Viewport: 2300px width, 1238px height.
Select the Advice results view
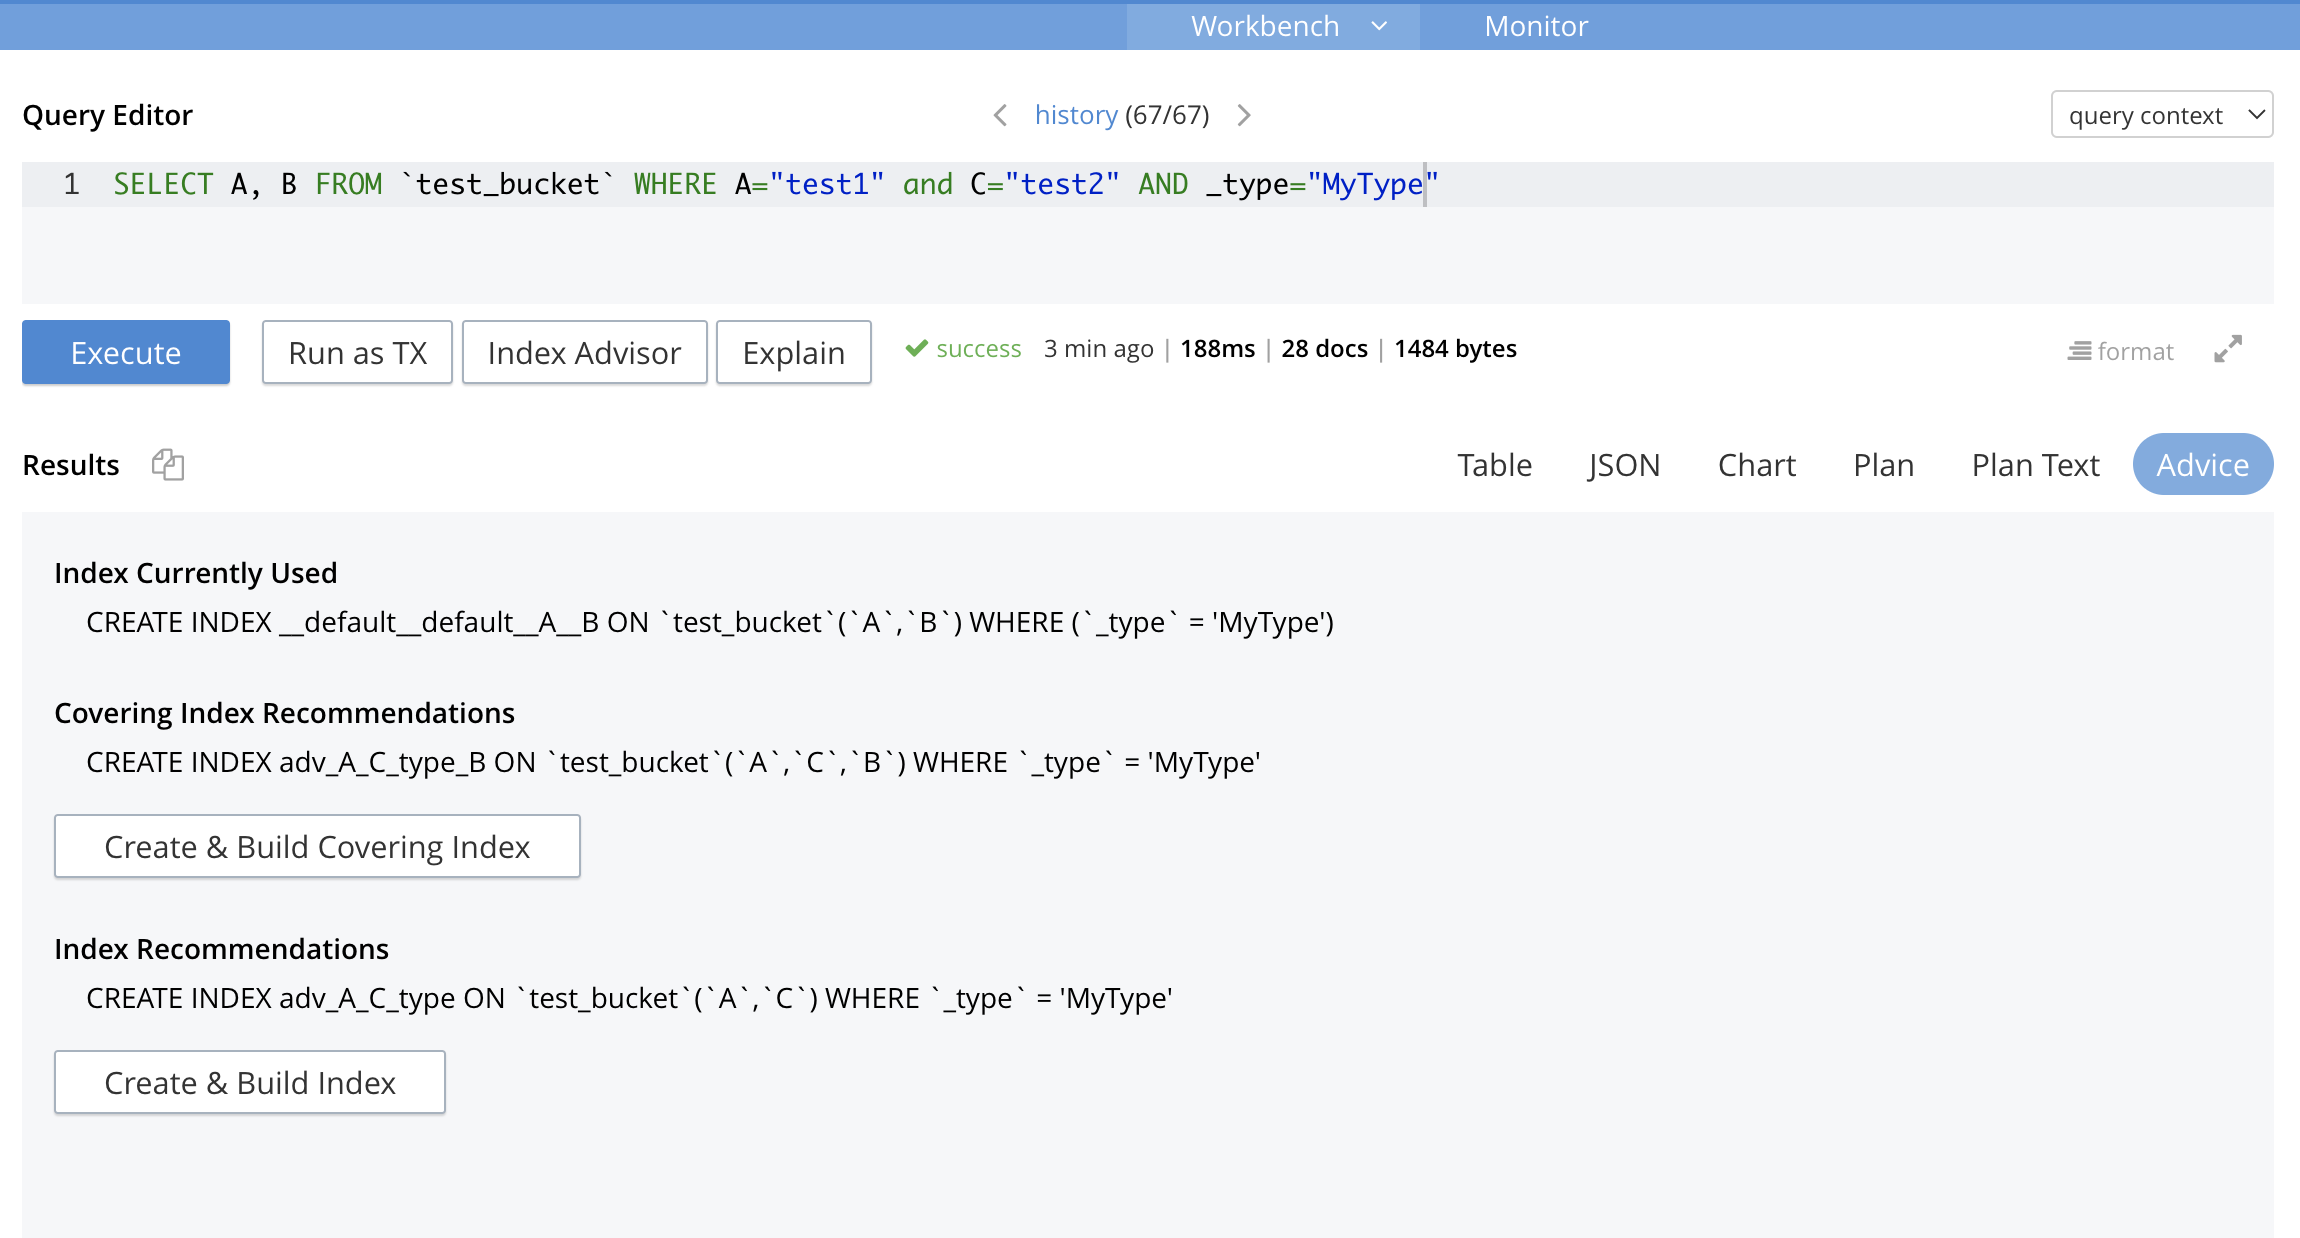(2202, 465)
